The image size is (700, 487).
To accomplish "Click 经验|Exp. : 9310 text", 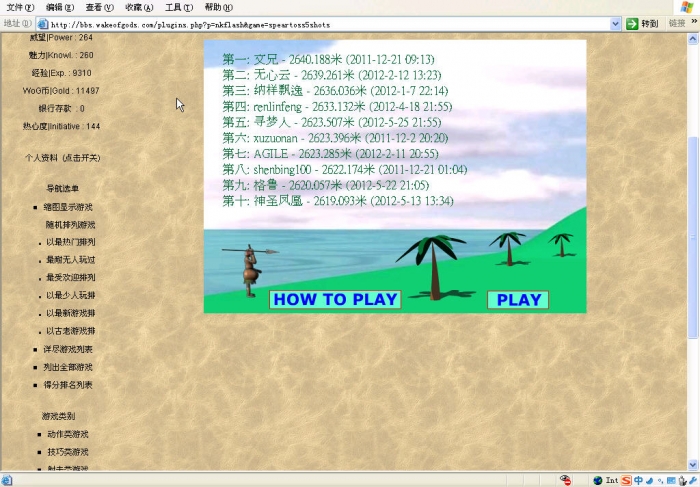I will 62,73.
